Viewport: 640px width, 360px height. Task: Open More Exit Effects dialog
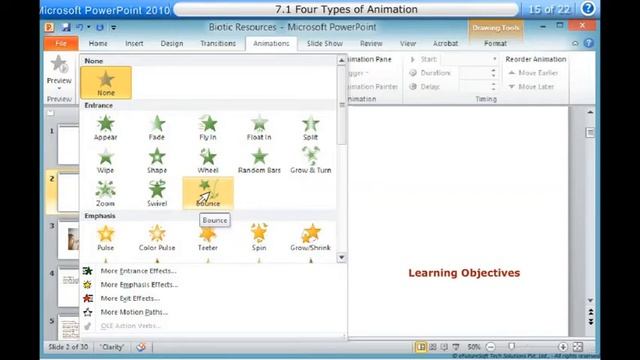pos(130,299)
